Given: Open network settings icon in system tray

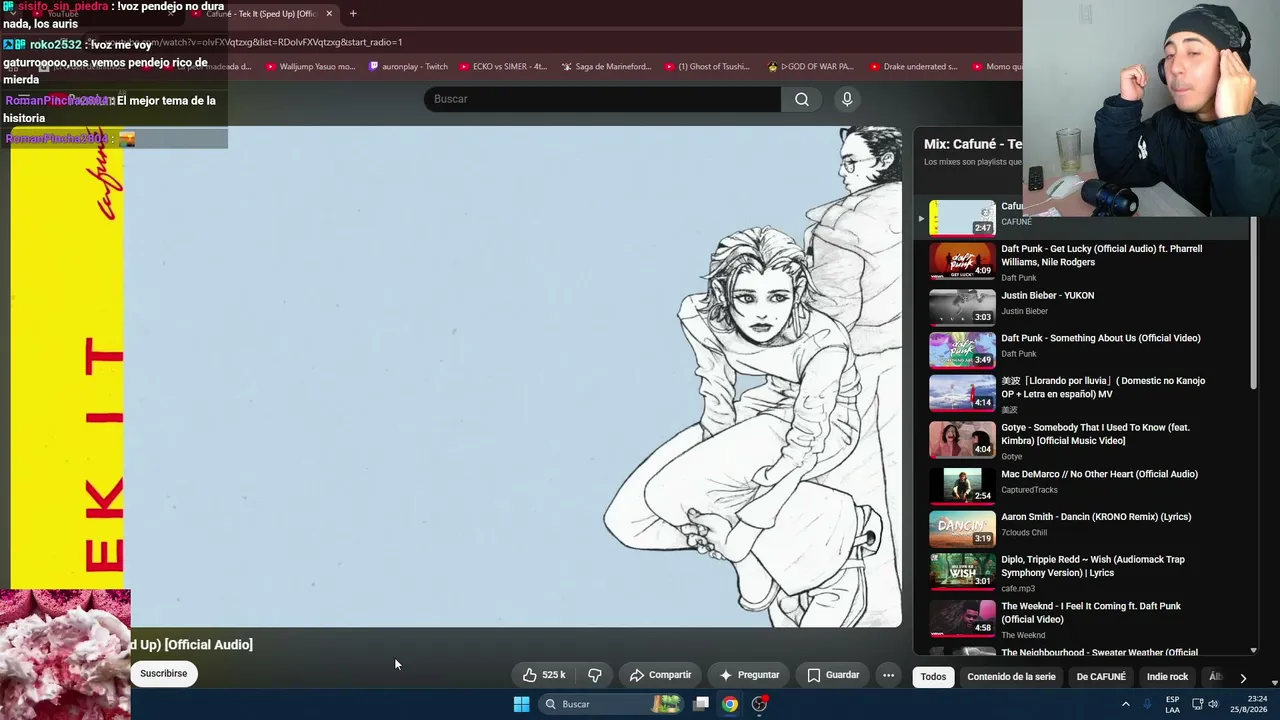Looking at the screenshot, I should pyautogui.click(x=1197, y=704).
